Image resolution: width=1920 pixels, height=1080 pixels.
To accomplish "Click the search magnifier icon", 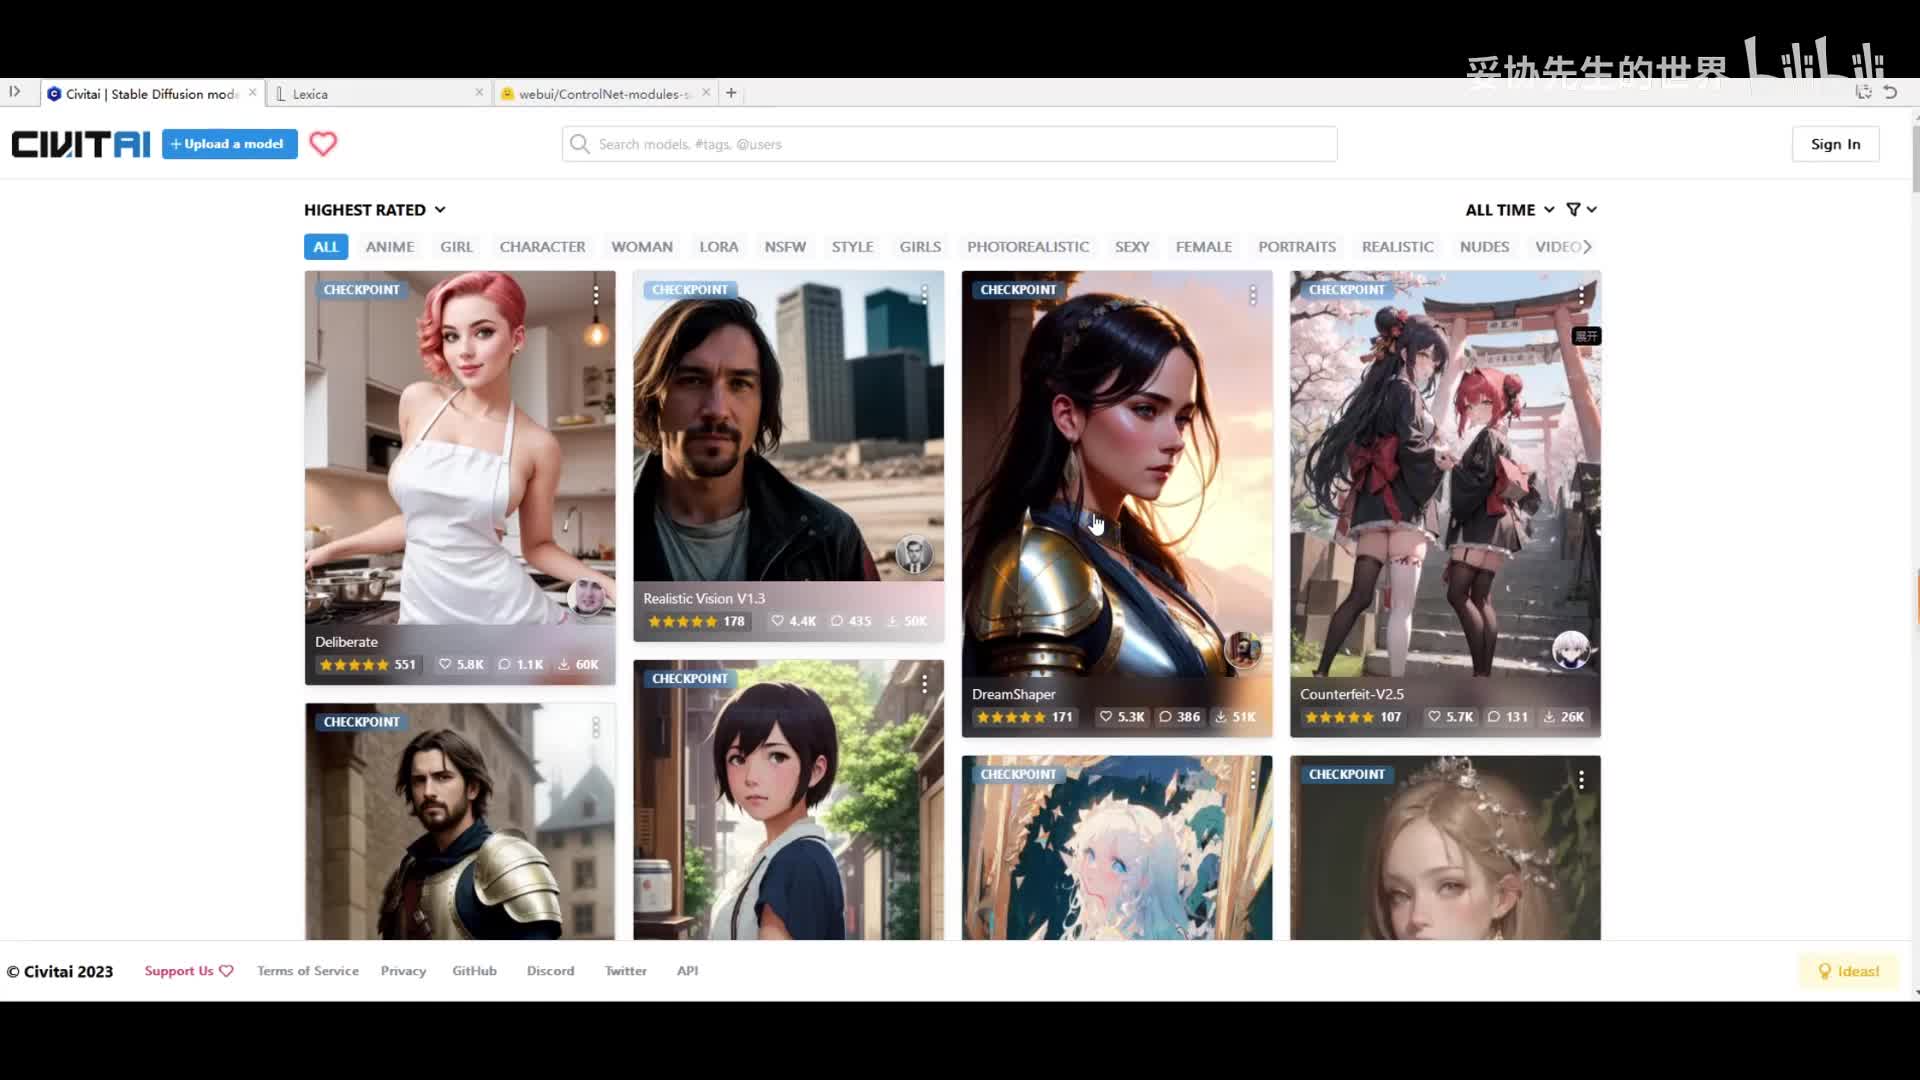I will [580, 144].
